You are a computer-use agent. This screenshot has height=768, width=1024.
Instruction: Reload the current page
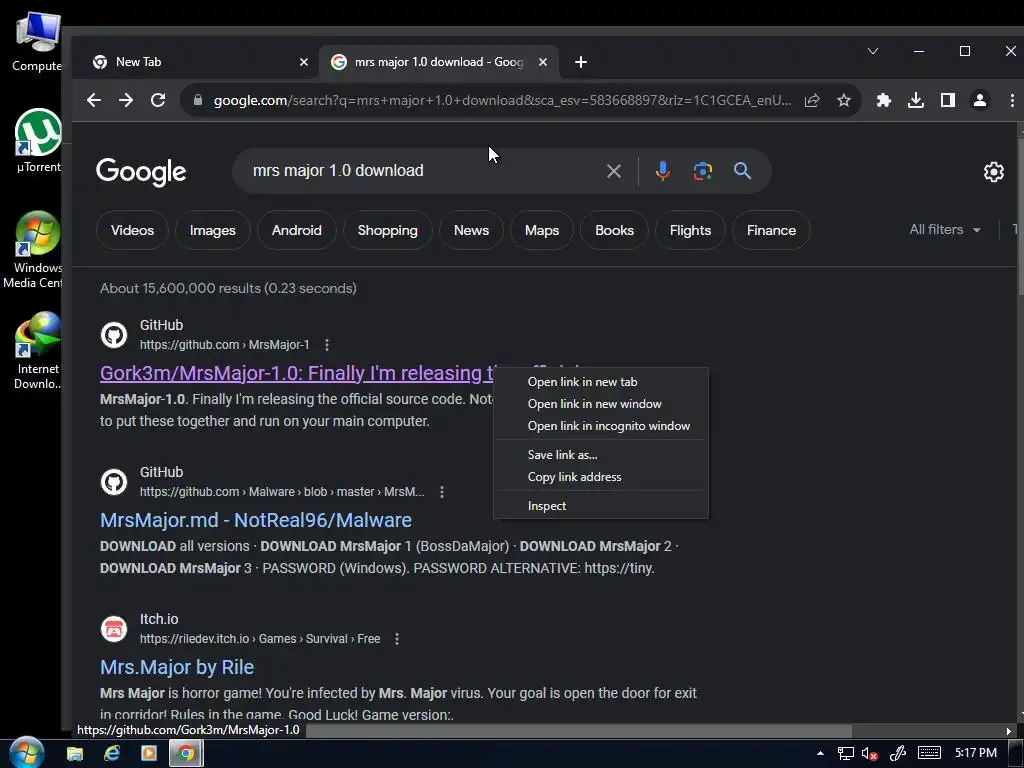coord(158,101)
